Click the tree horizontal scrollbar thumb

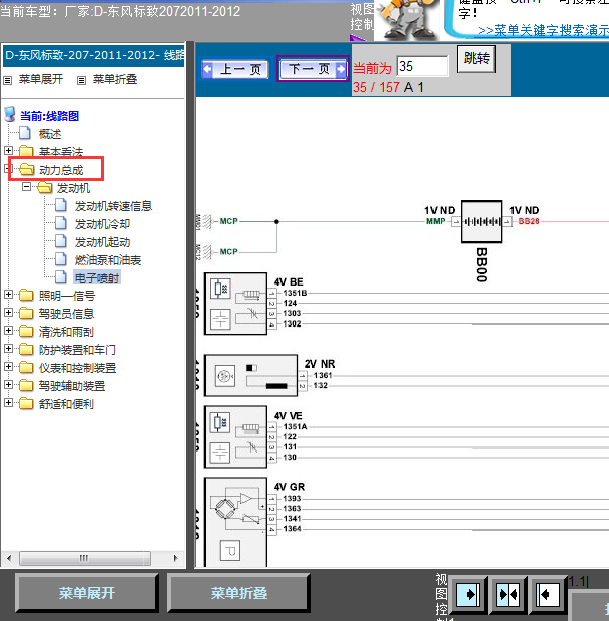point(85,558)
